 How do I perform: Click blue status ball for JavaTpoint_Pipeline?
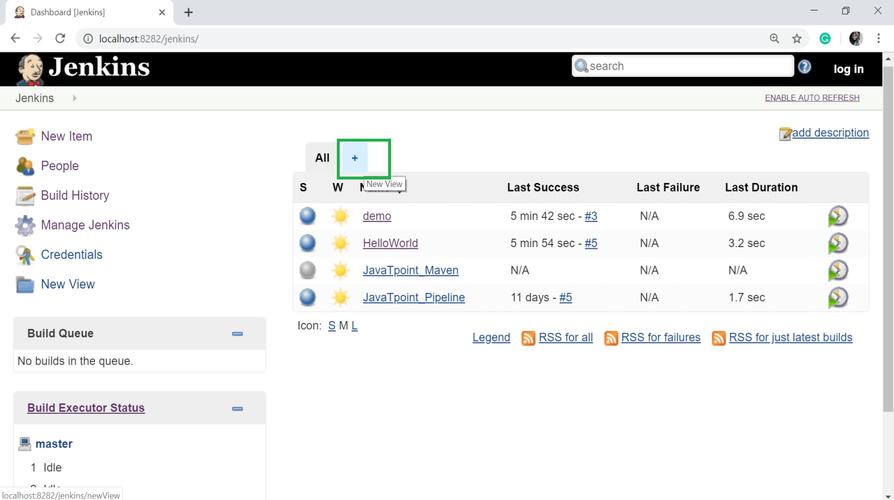click(x=307, y=297)
